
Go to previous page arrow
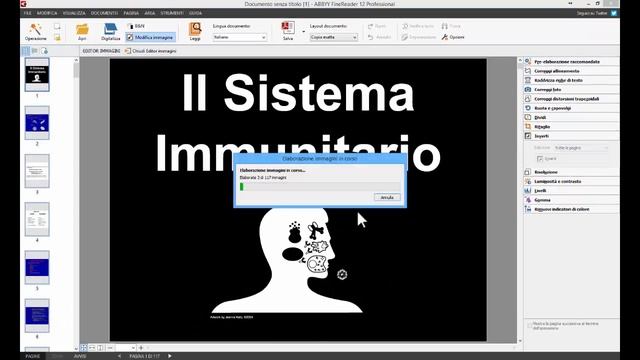pyautogui.click(x=119, y=356)
